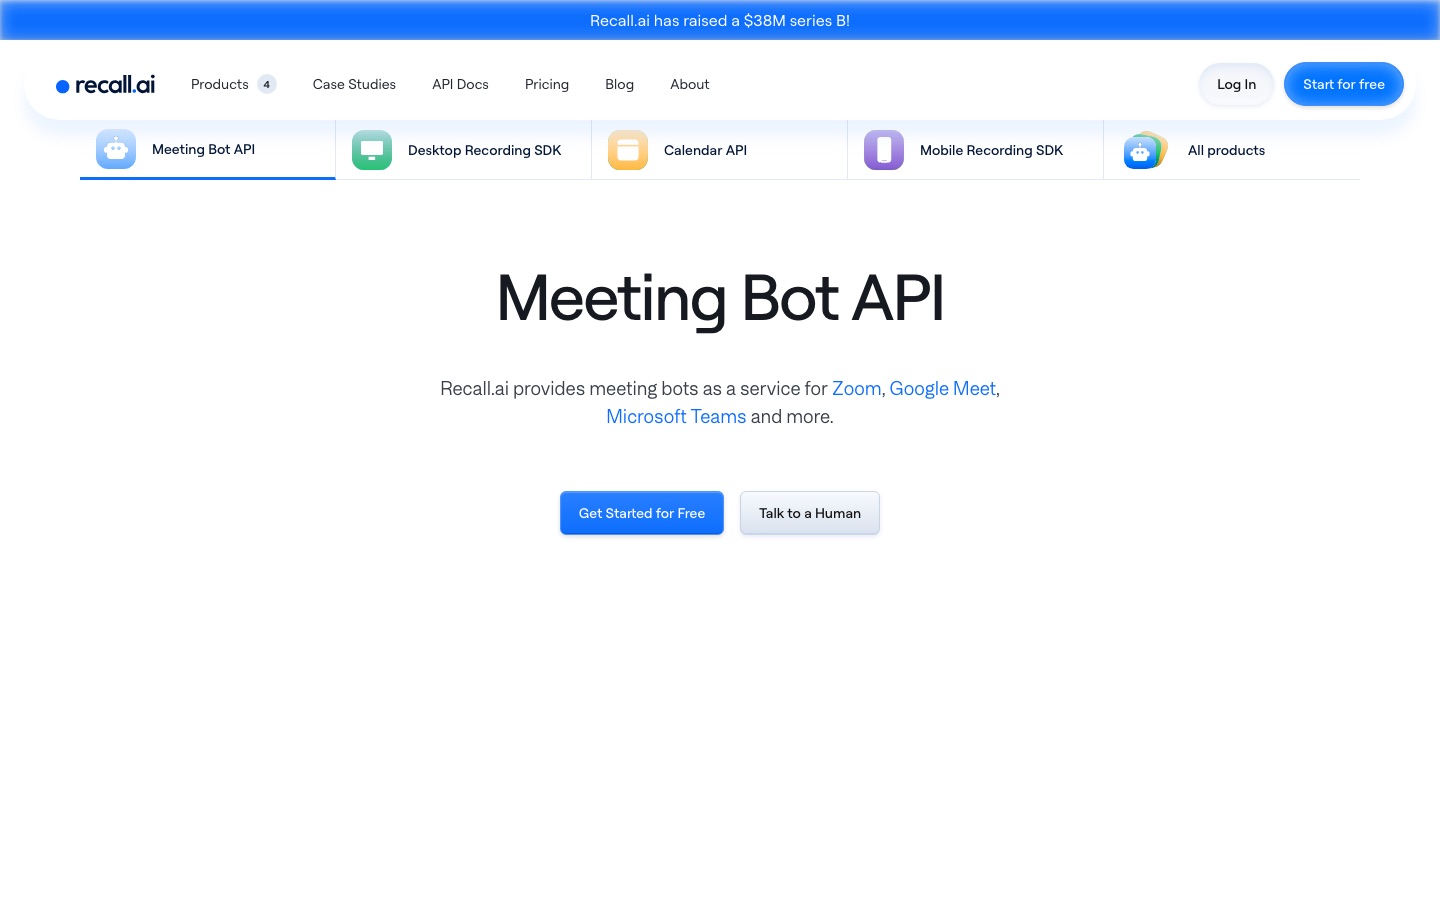Click the Log In button

1236,84
